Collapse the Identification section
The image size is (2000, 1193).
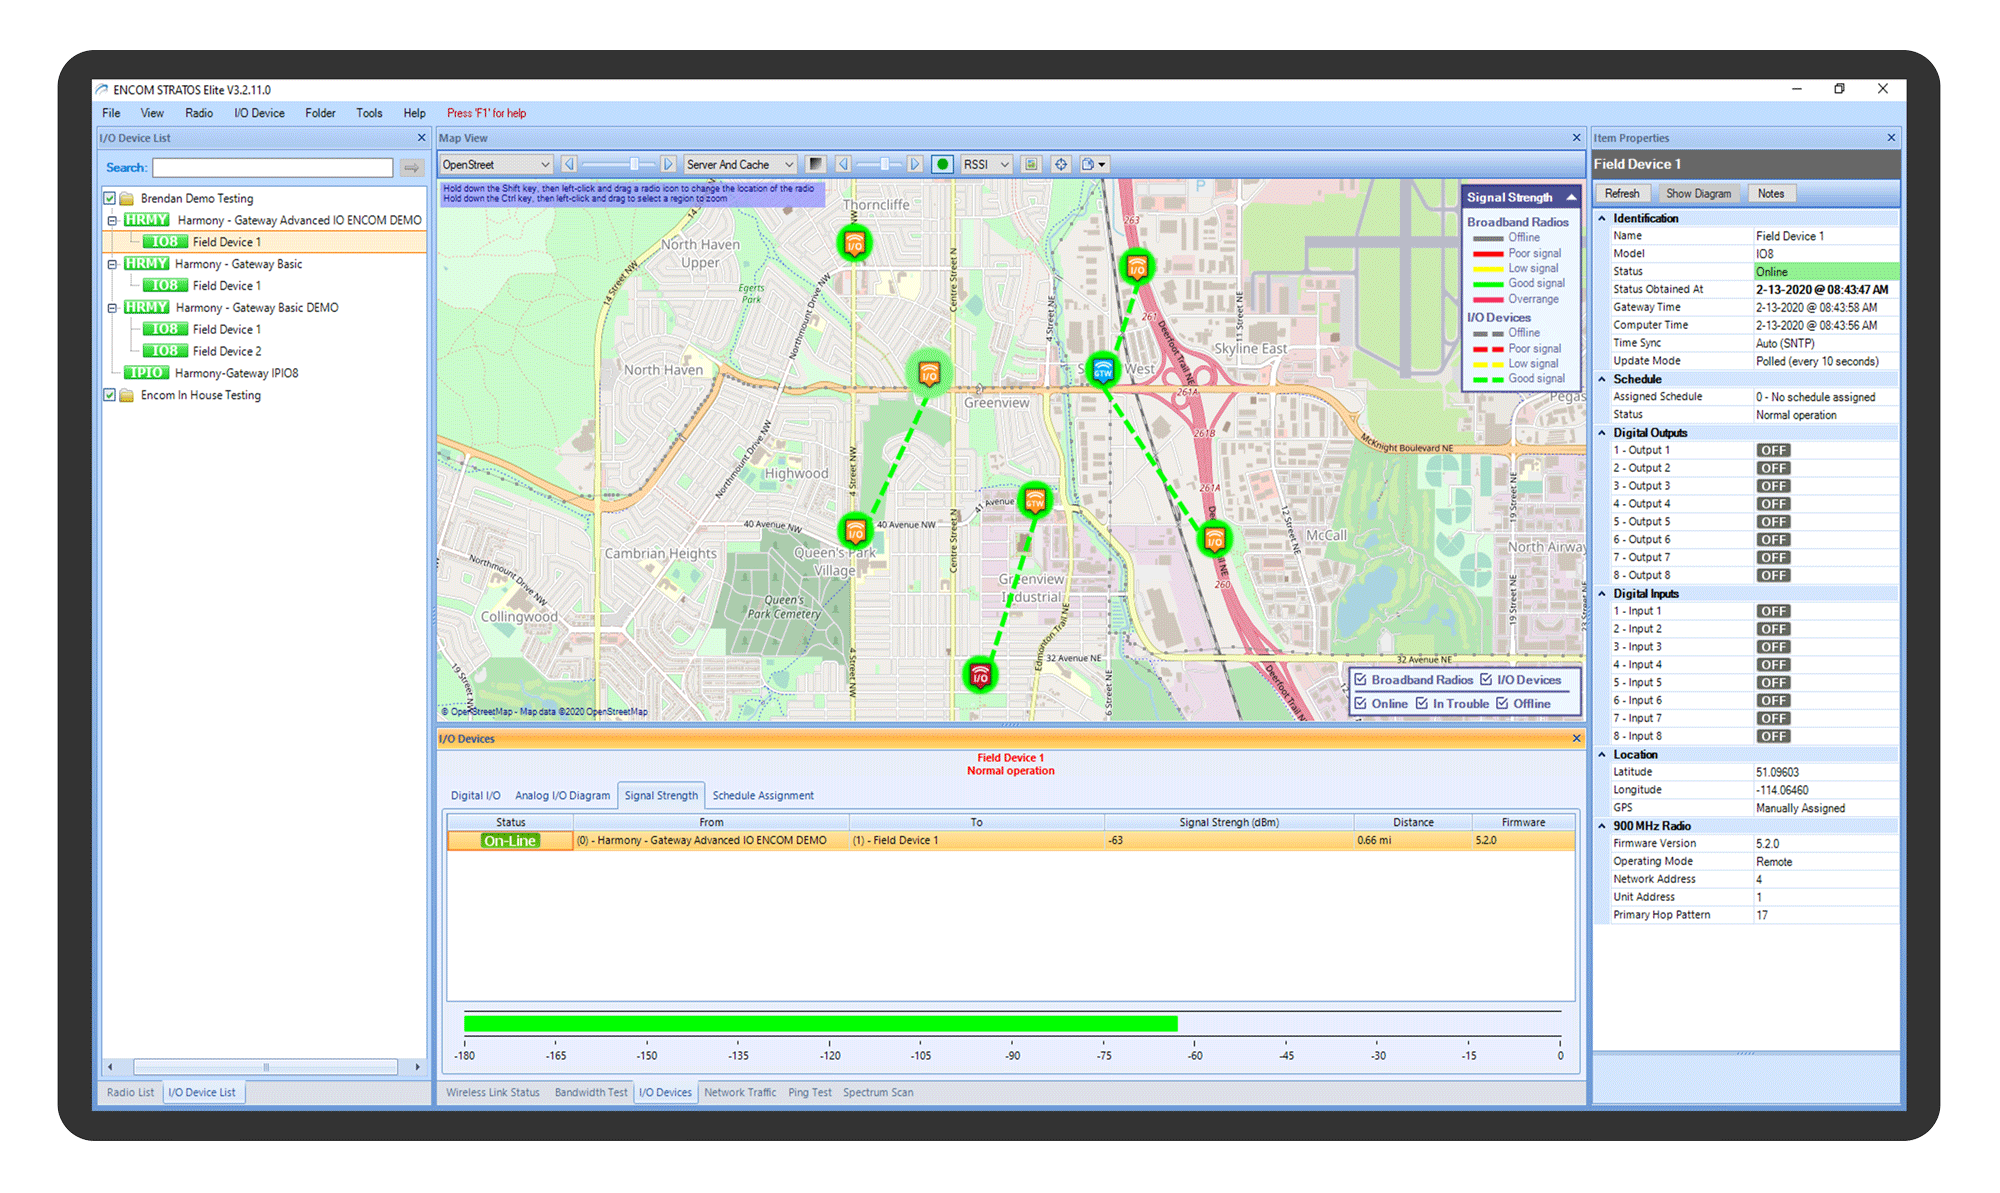(1602, 218)
